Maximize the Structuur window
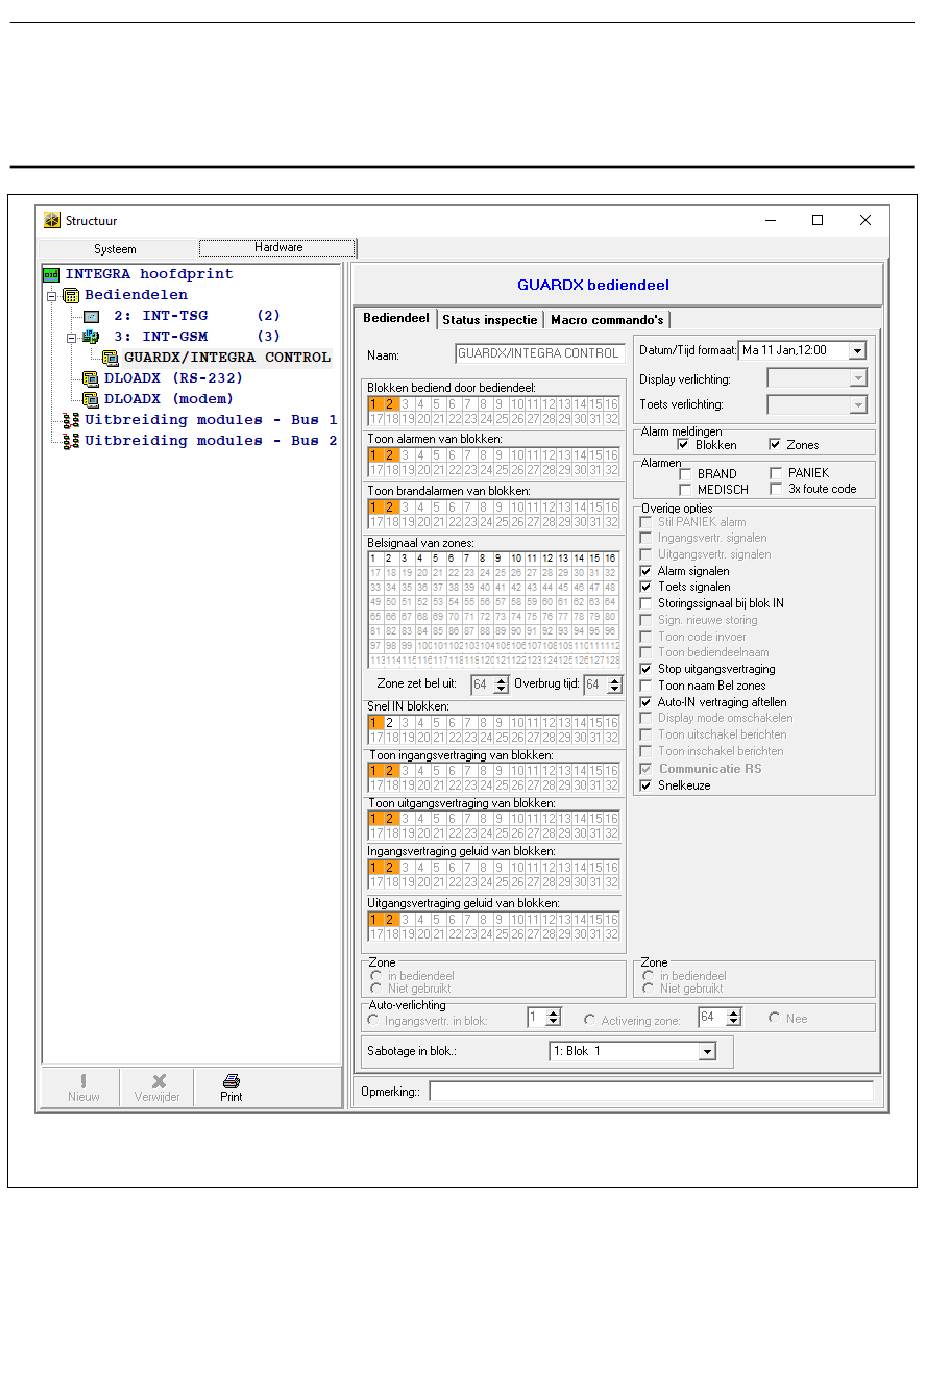Viewport: 950px width, 1397px height. click(x=817, y=221)
